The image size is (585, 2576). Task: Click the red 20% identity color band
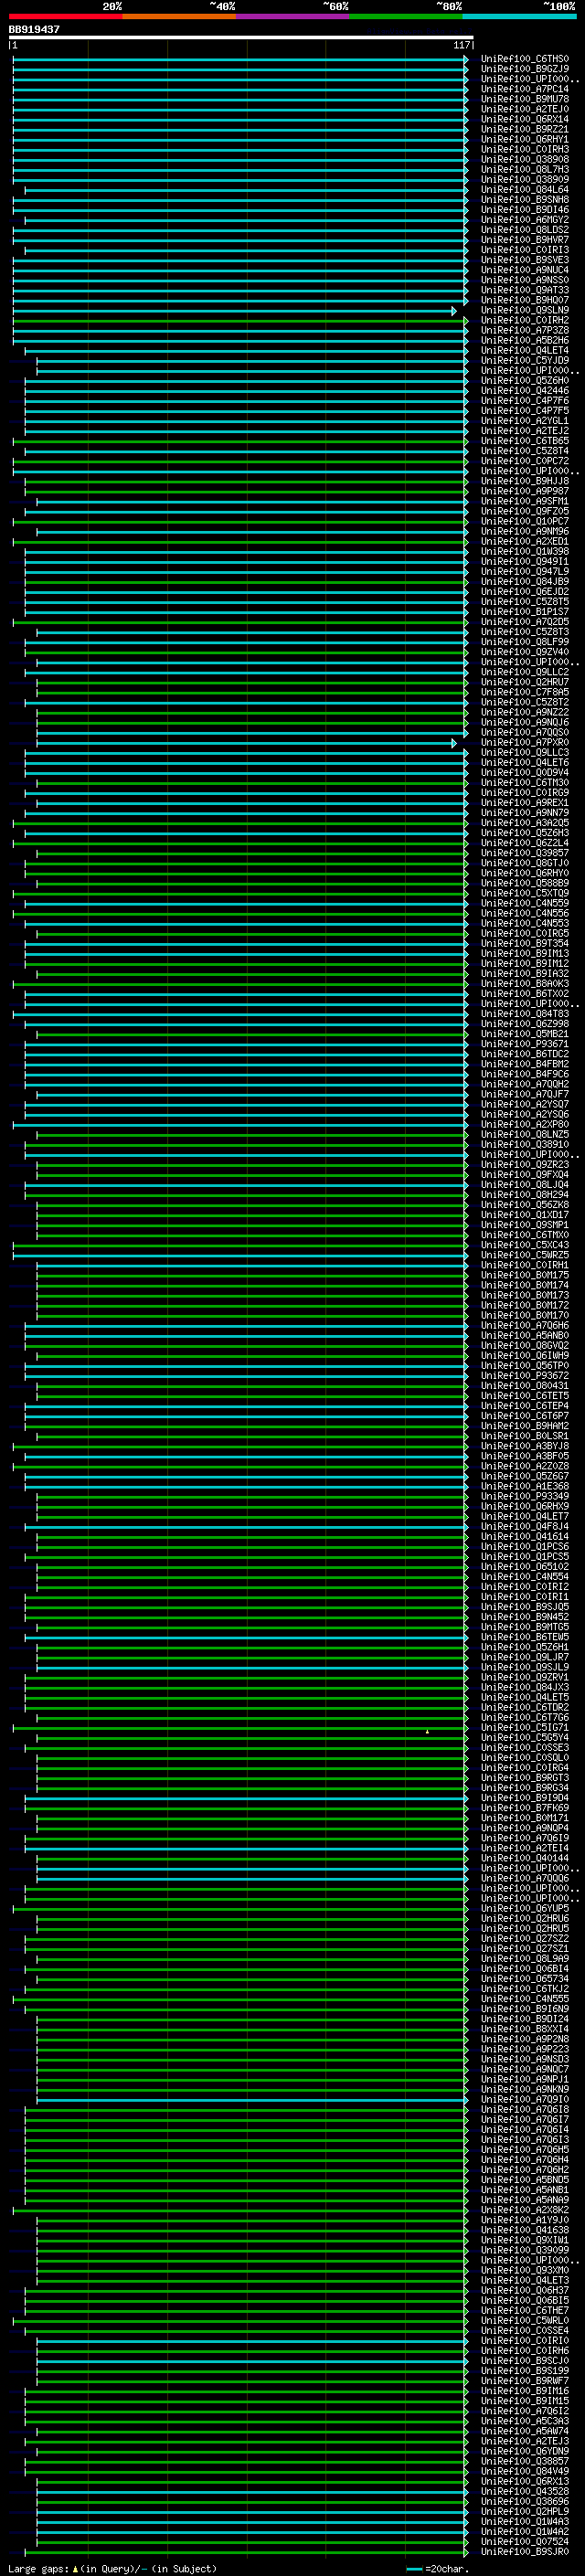(65, 16)
